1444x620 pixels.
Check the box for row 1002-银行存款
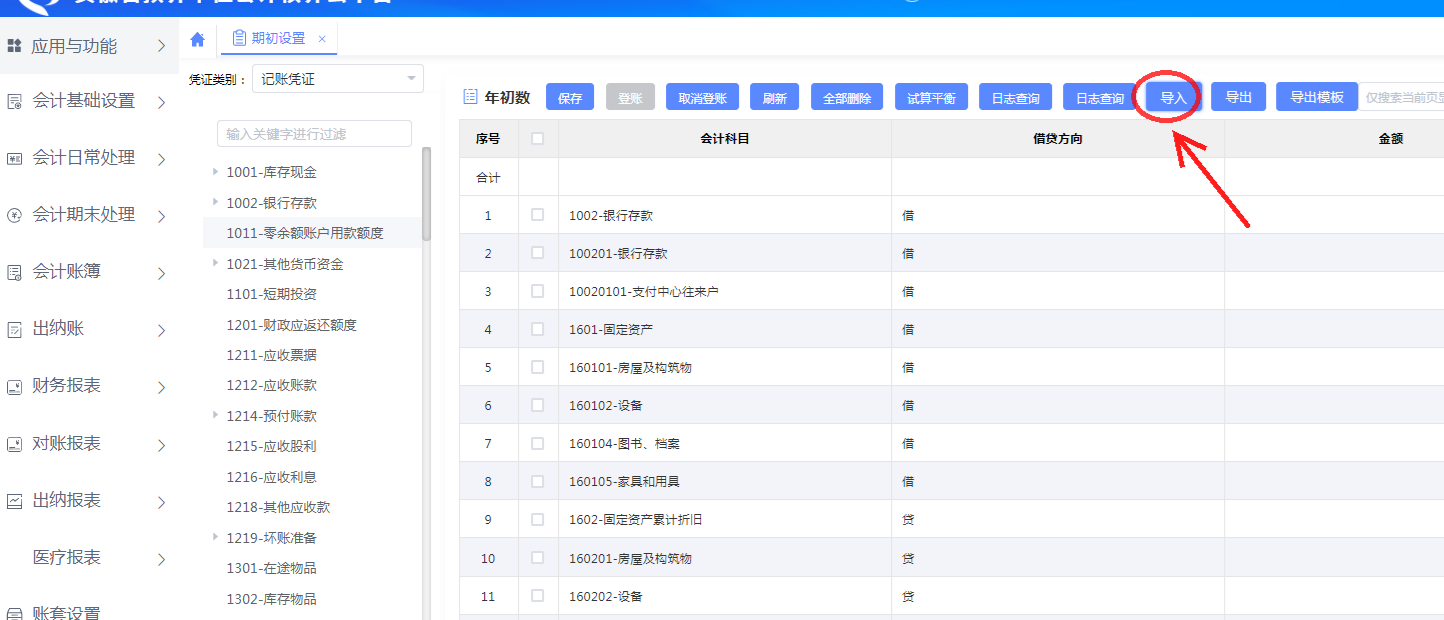[538, 215]
